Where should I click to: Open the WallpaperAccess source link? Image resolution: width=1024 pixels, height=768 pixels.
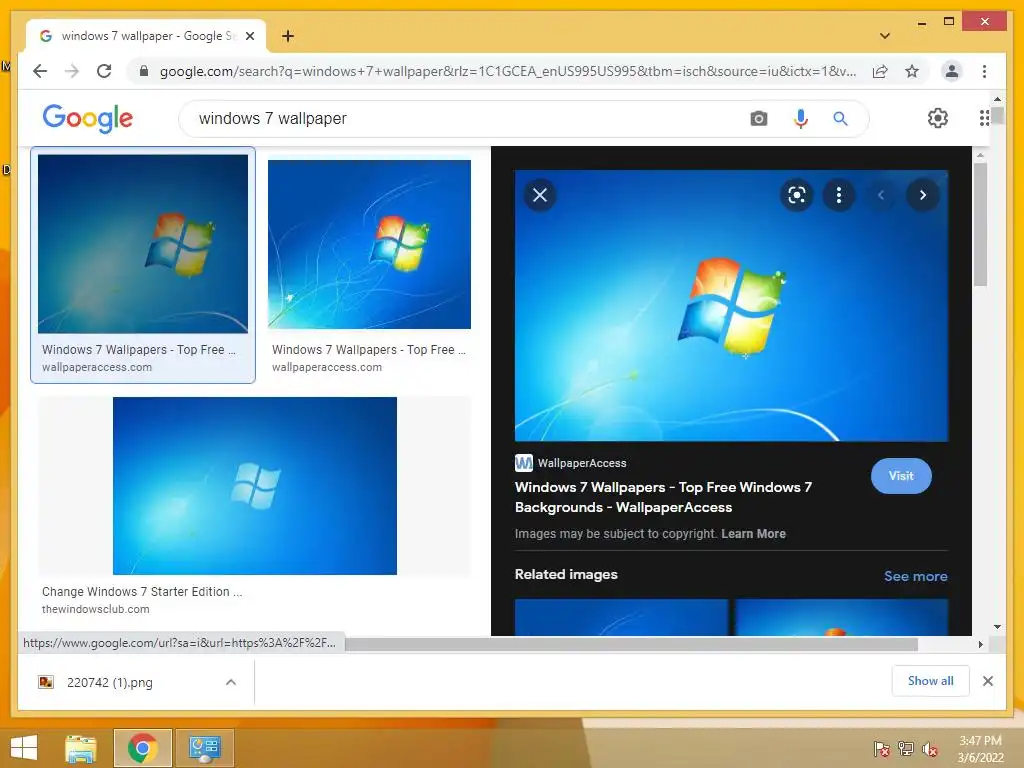(x=571, y=463)
